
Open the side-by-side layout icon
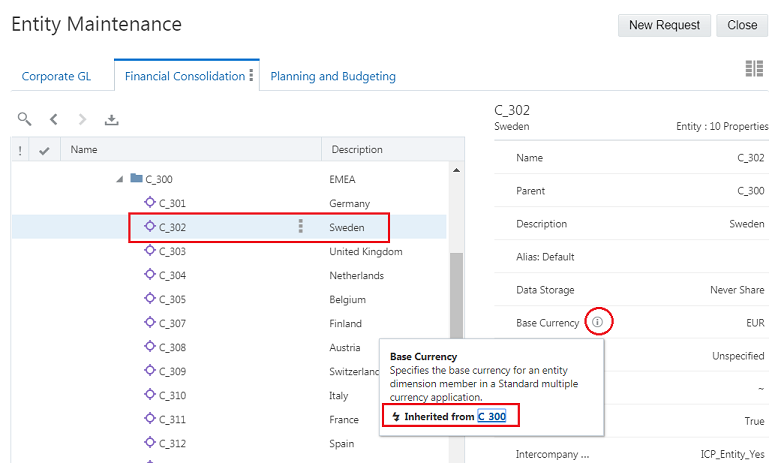tap(754, 69)
